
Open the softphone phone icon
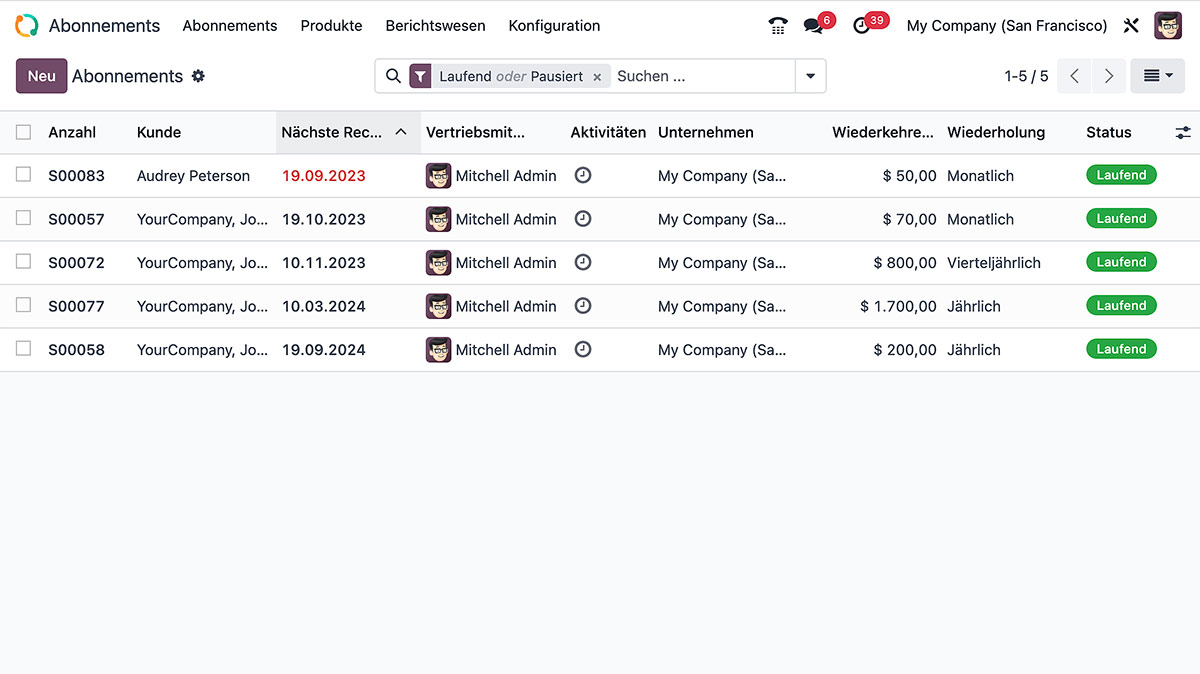point(778,25)
